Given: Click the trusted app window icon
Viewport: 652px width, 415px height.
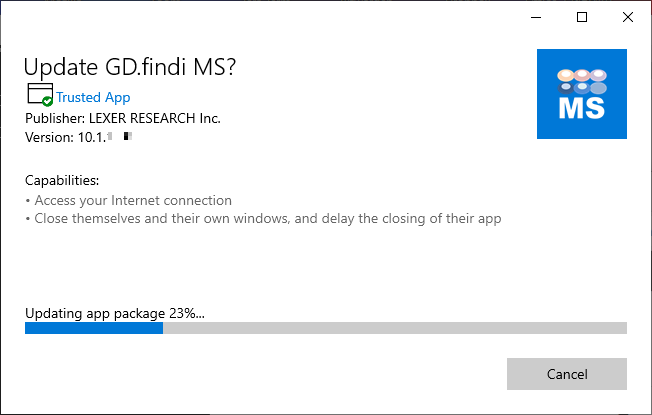Looking at the screenshot, I should 39,95.
